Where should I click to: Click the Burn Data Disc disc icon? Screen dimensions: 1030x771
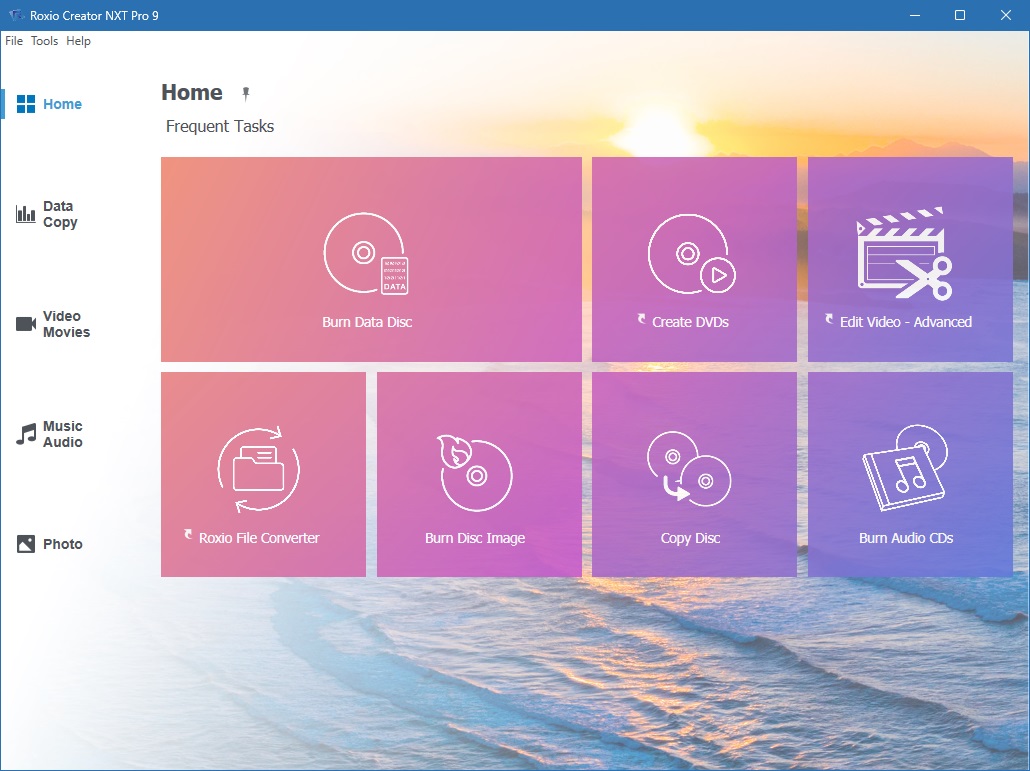(367, 253)
